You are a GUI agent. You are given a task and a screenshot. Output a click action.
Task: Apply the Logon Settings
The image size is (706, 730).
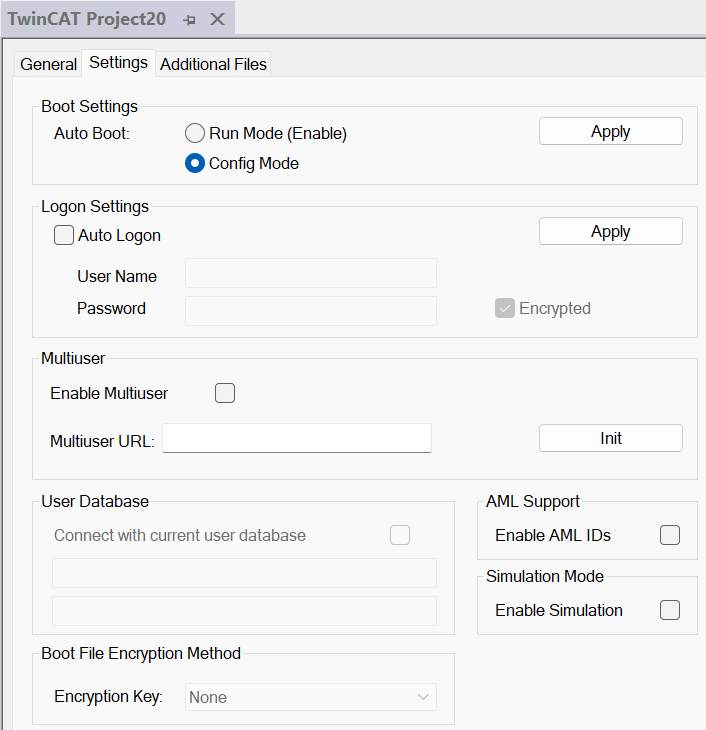(611, 231)
